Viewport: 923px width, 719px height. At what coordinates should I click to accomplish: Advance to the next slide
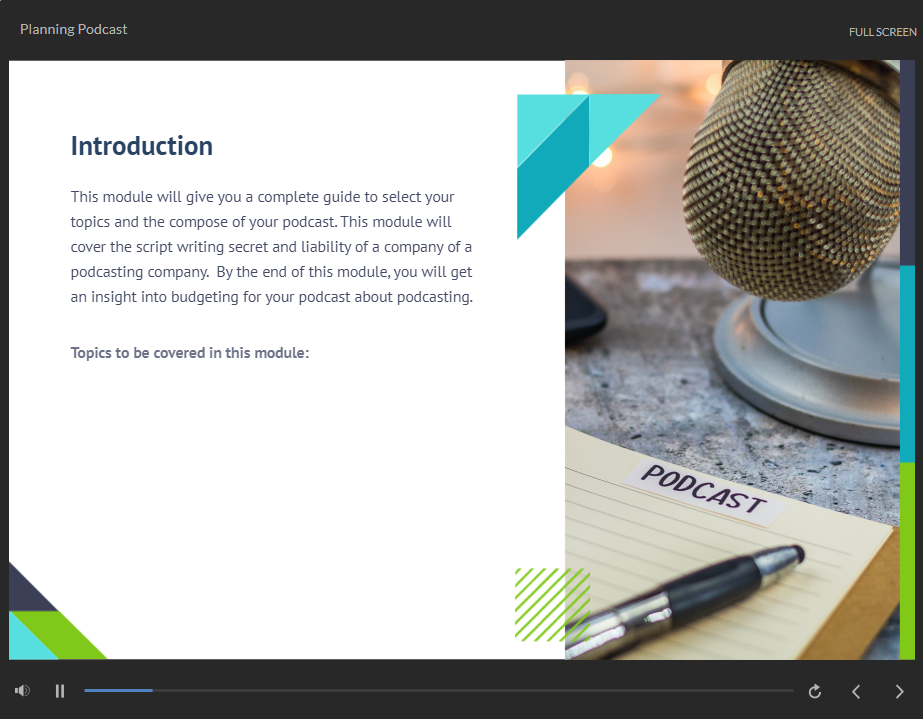tap(899, 691)
